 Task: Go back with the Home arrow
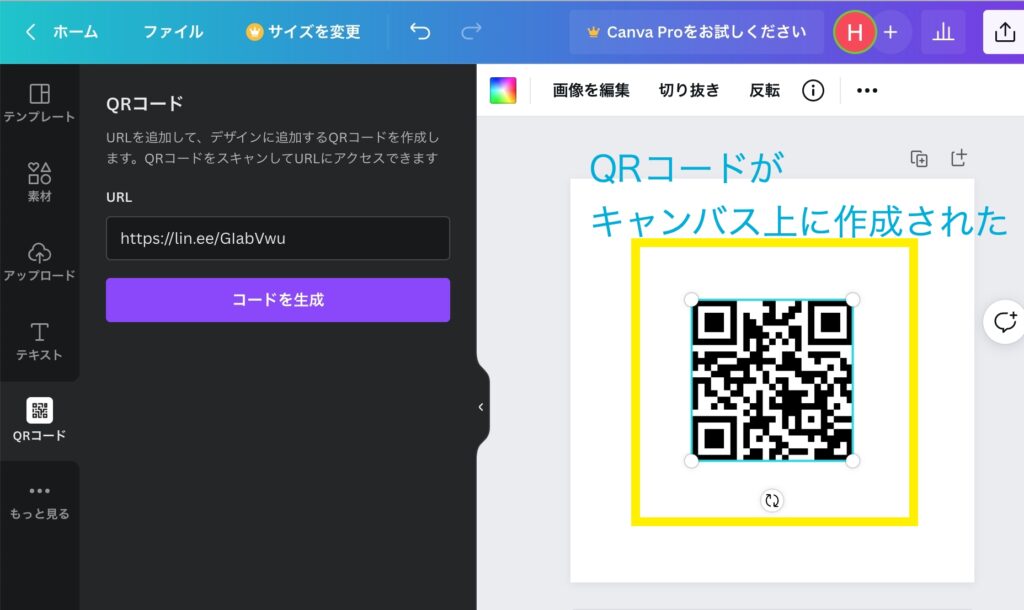tap(30, 32)
